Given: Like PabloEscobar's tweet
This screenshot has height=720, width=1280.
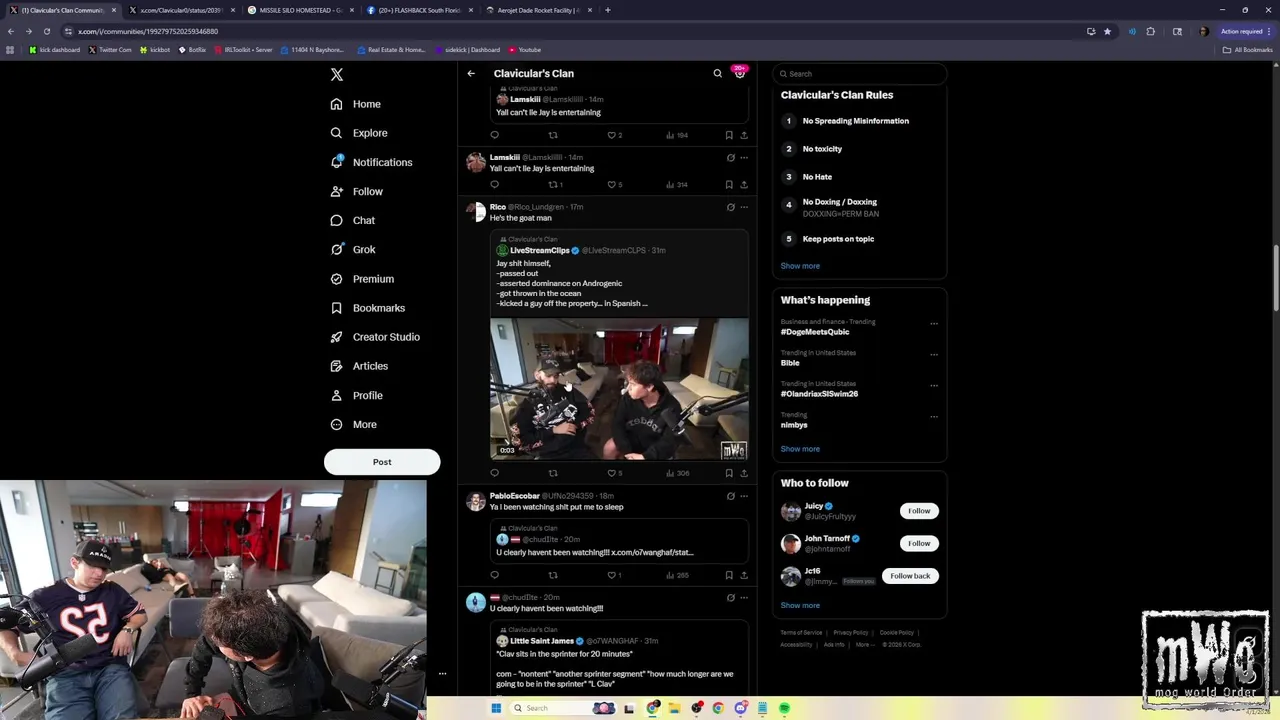Looking at the screenshot, I should coord(615,575).
